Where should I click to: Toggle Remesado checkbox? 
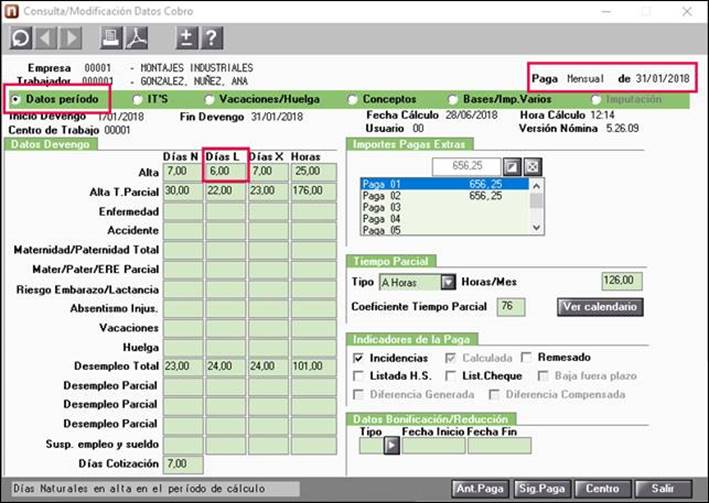526,357
